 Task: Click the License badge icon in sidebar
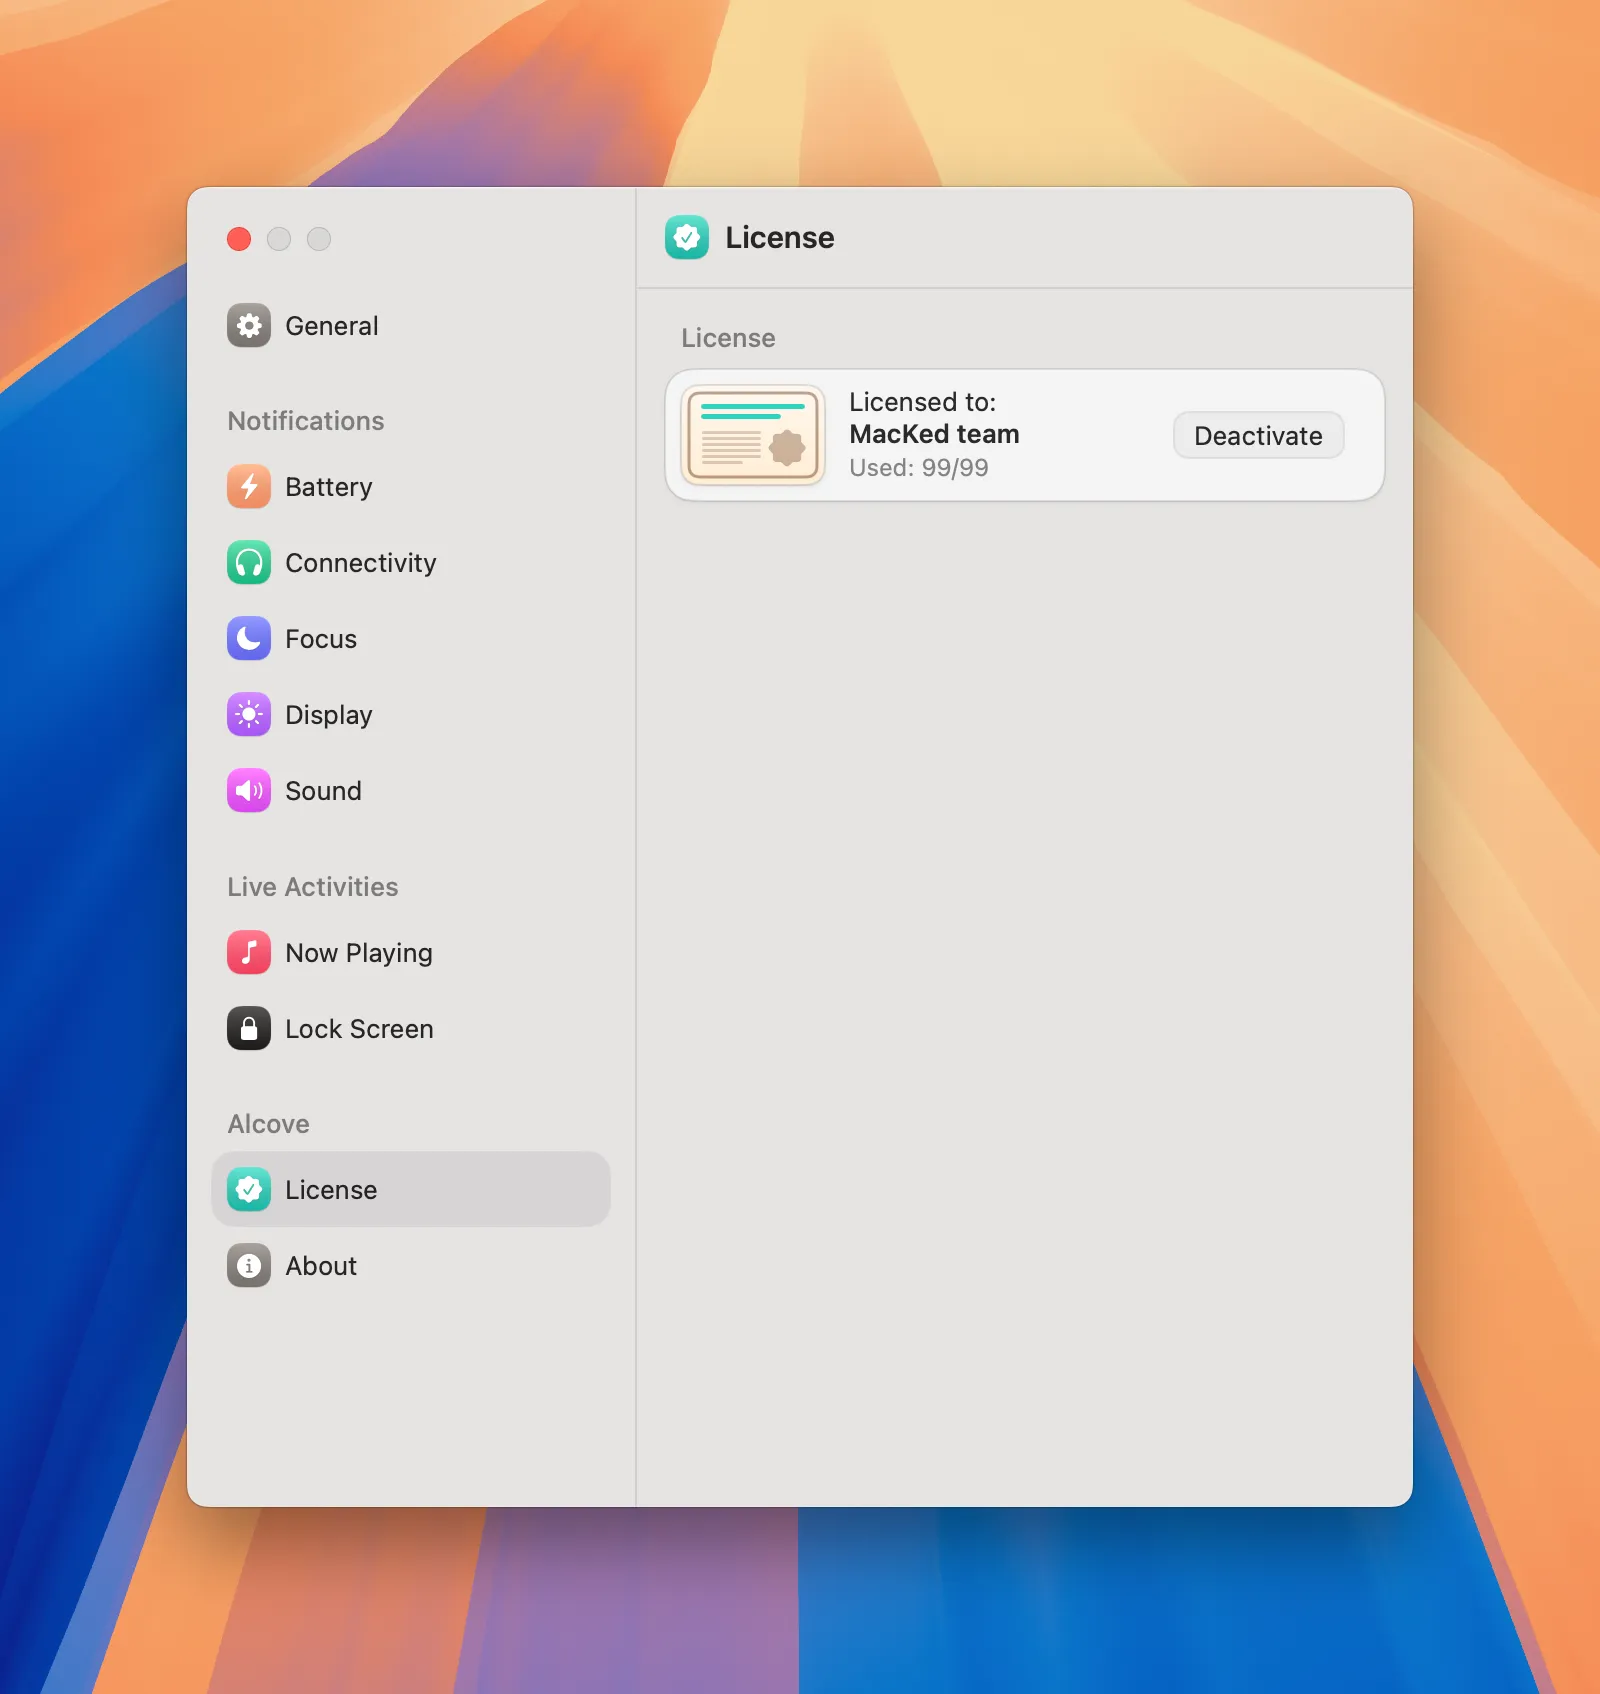[x=249, y=1189]
